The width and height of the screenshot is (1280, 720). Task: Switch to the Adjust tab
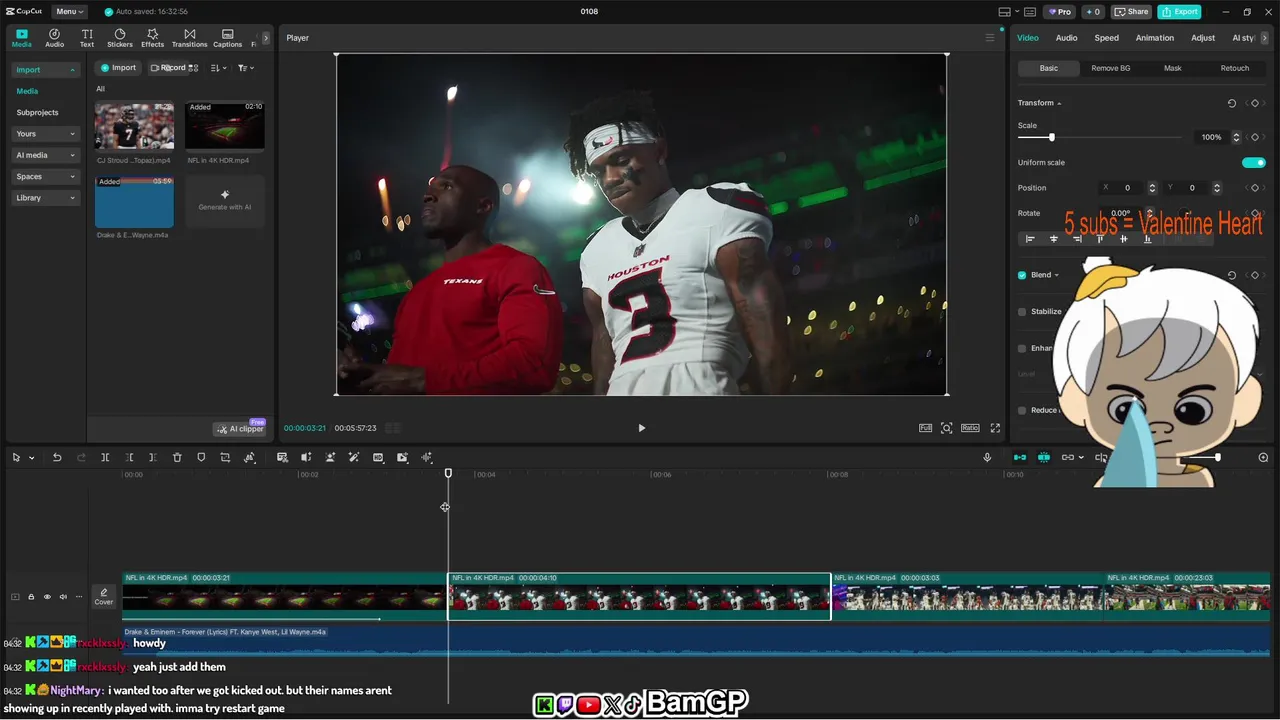1203,38
